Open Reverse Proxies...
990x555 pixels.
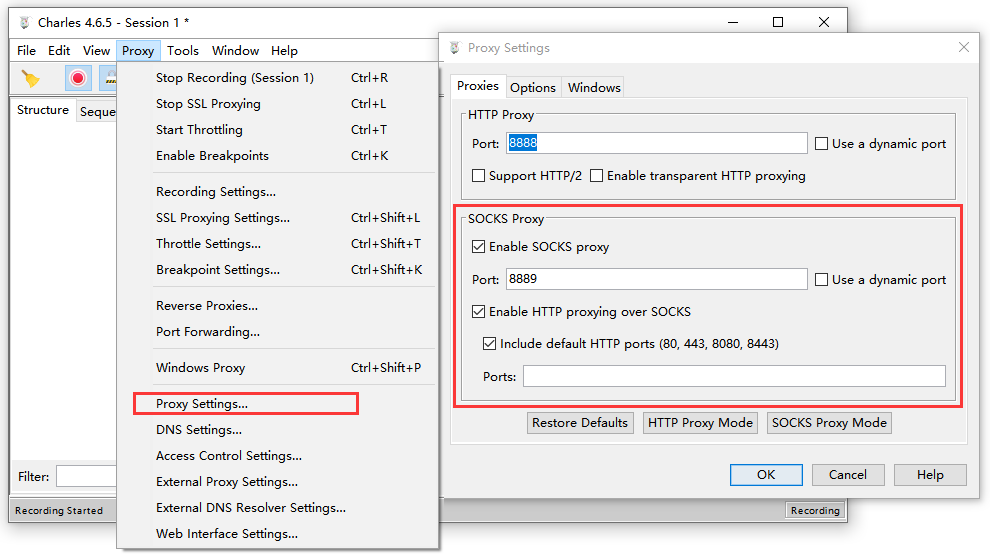pos(278,306)
